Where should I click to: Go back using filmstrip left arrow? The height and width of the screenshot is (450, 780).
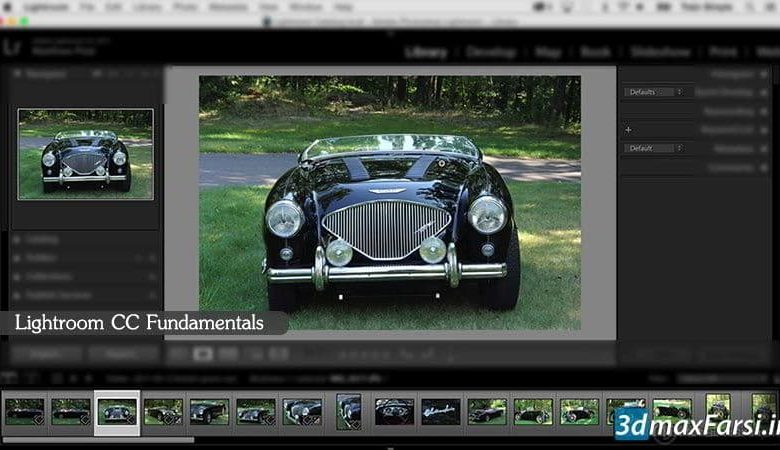(74, 378)
